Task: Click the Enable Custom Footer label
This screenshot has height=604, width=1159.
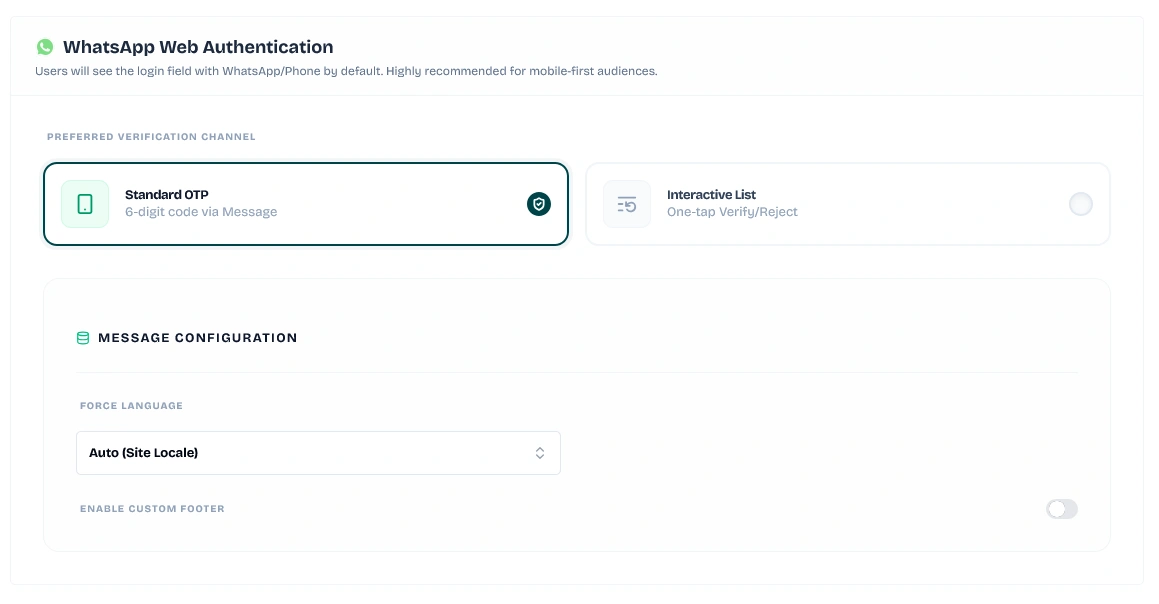Action: (x=152, y=509)
